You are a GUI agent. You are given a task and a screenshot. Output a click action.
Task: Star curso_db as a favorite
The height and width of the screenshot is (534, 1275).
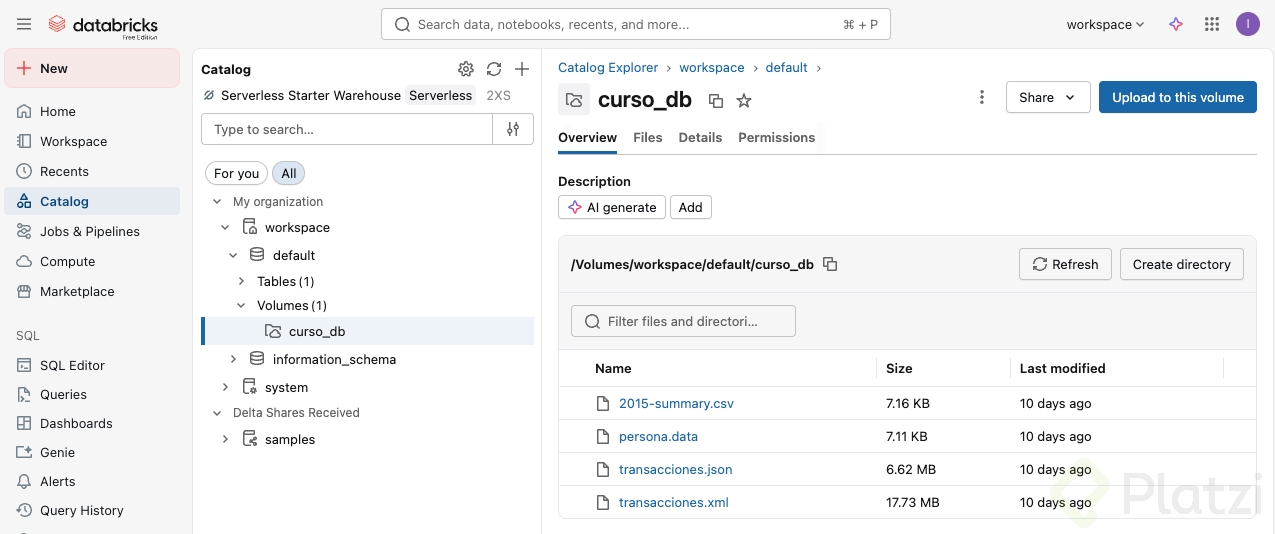click(x=744, y=100)
